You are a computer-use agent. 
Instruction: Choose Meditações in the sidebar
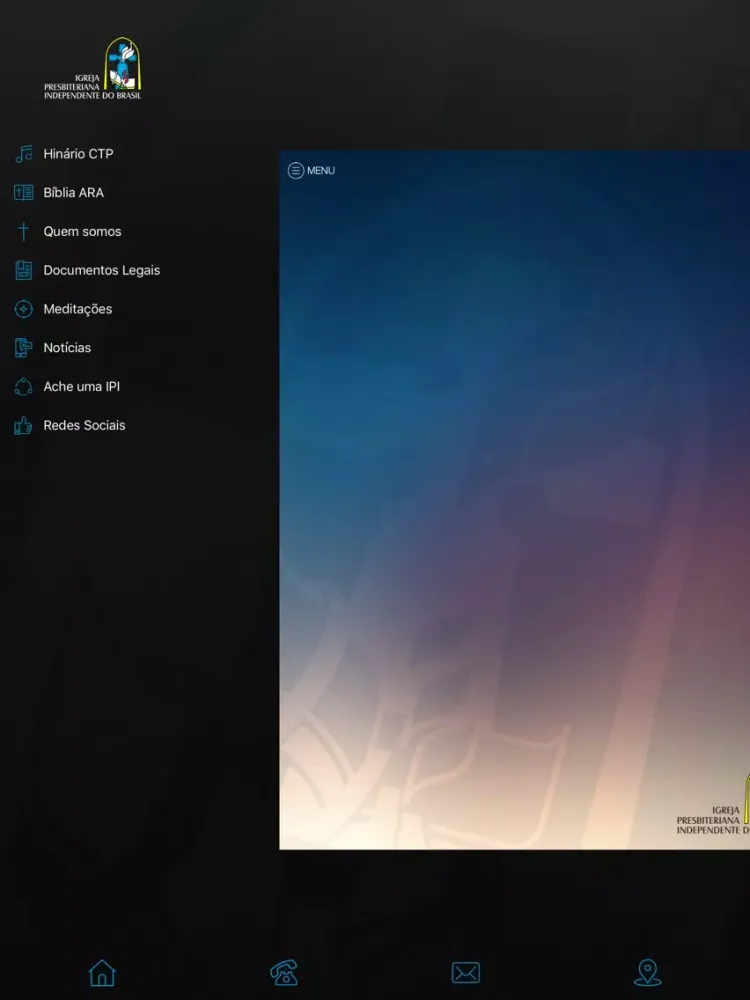(x=78, y=309)
